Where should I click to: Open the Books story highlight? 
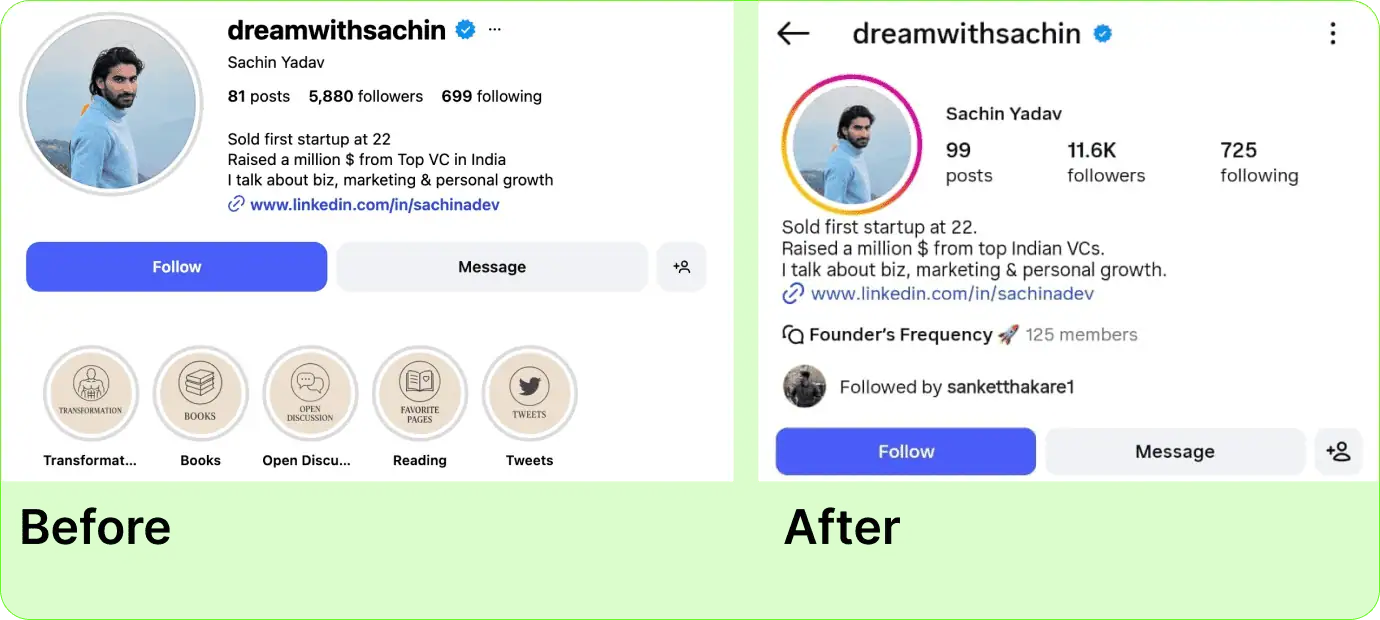[x=200, y=393]
